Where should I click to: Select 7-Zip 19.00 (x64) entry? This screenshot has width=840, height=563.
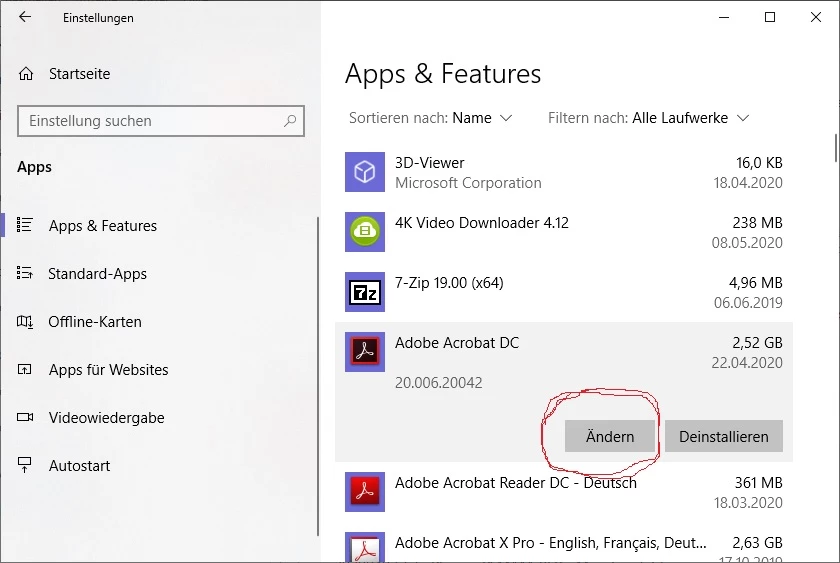tap(449, 283)
